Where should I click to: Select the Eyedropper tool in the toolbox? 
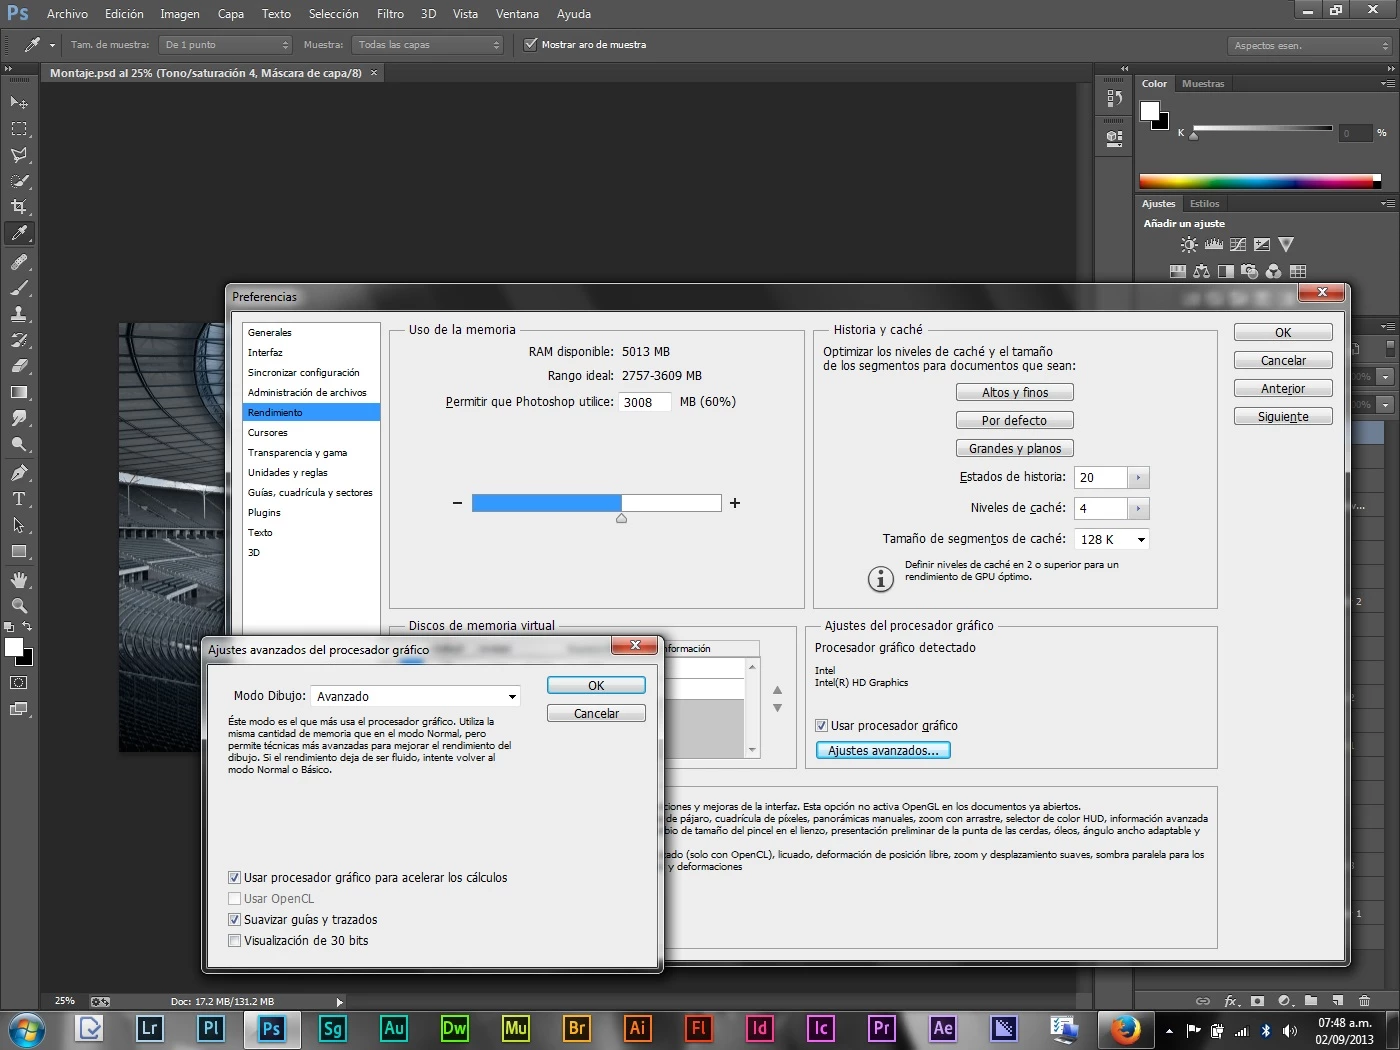pos(19,233)
